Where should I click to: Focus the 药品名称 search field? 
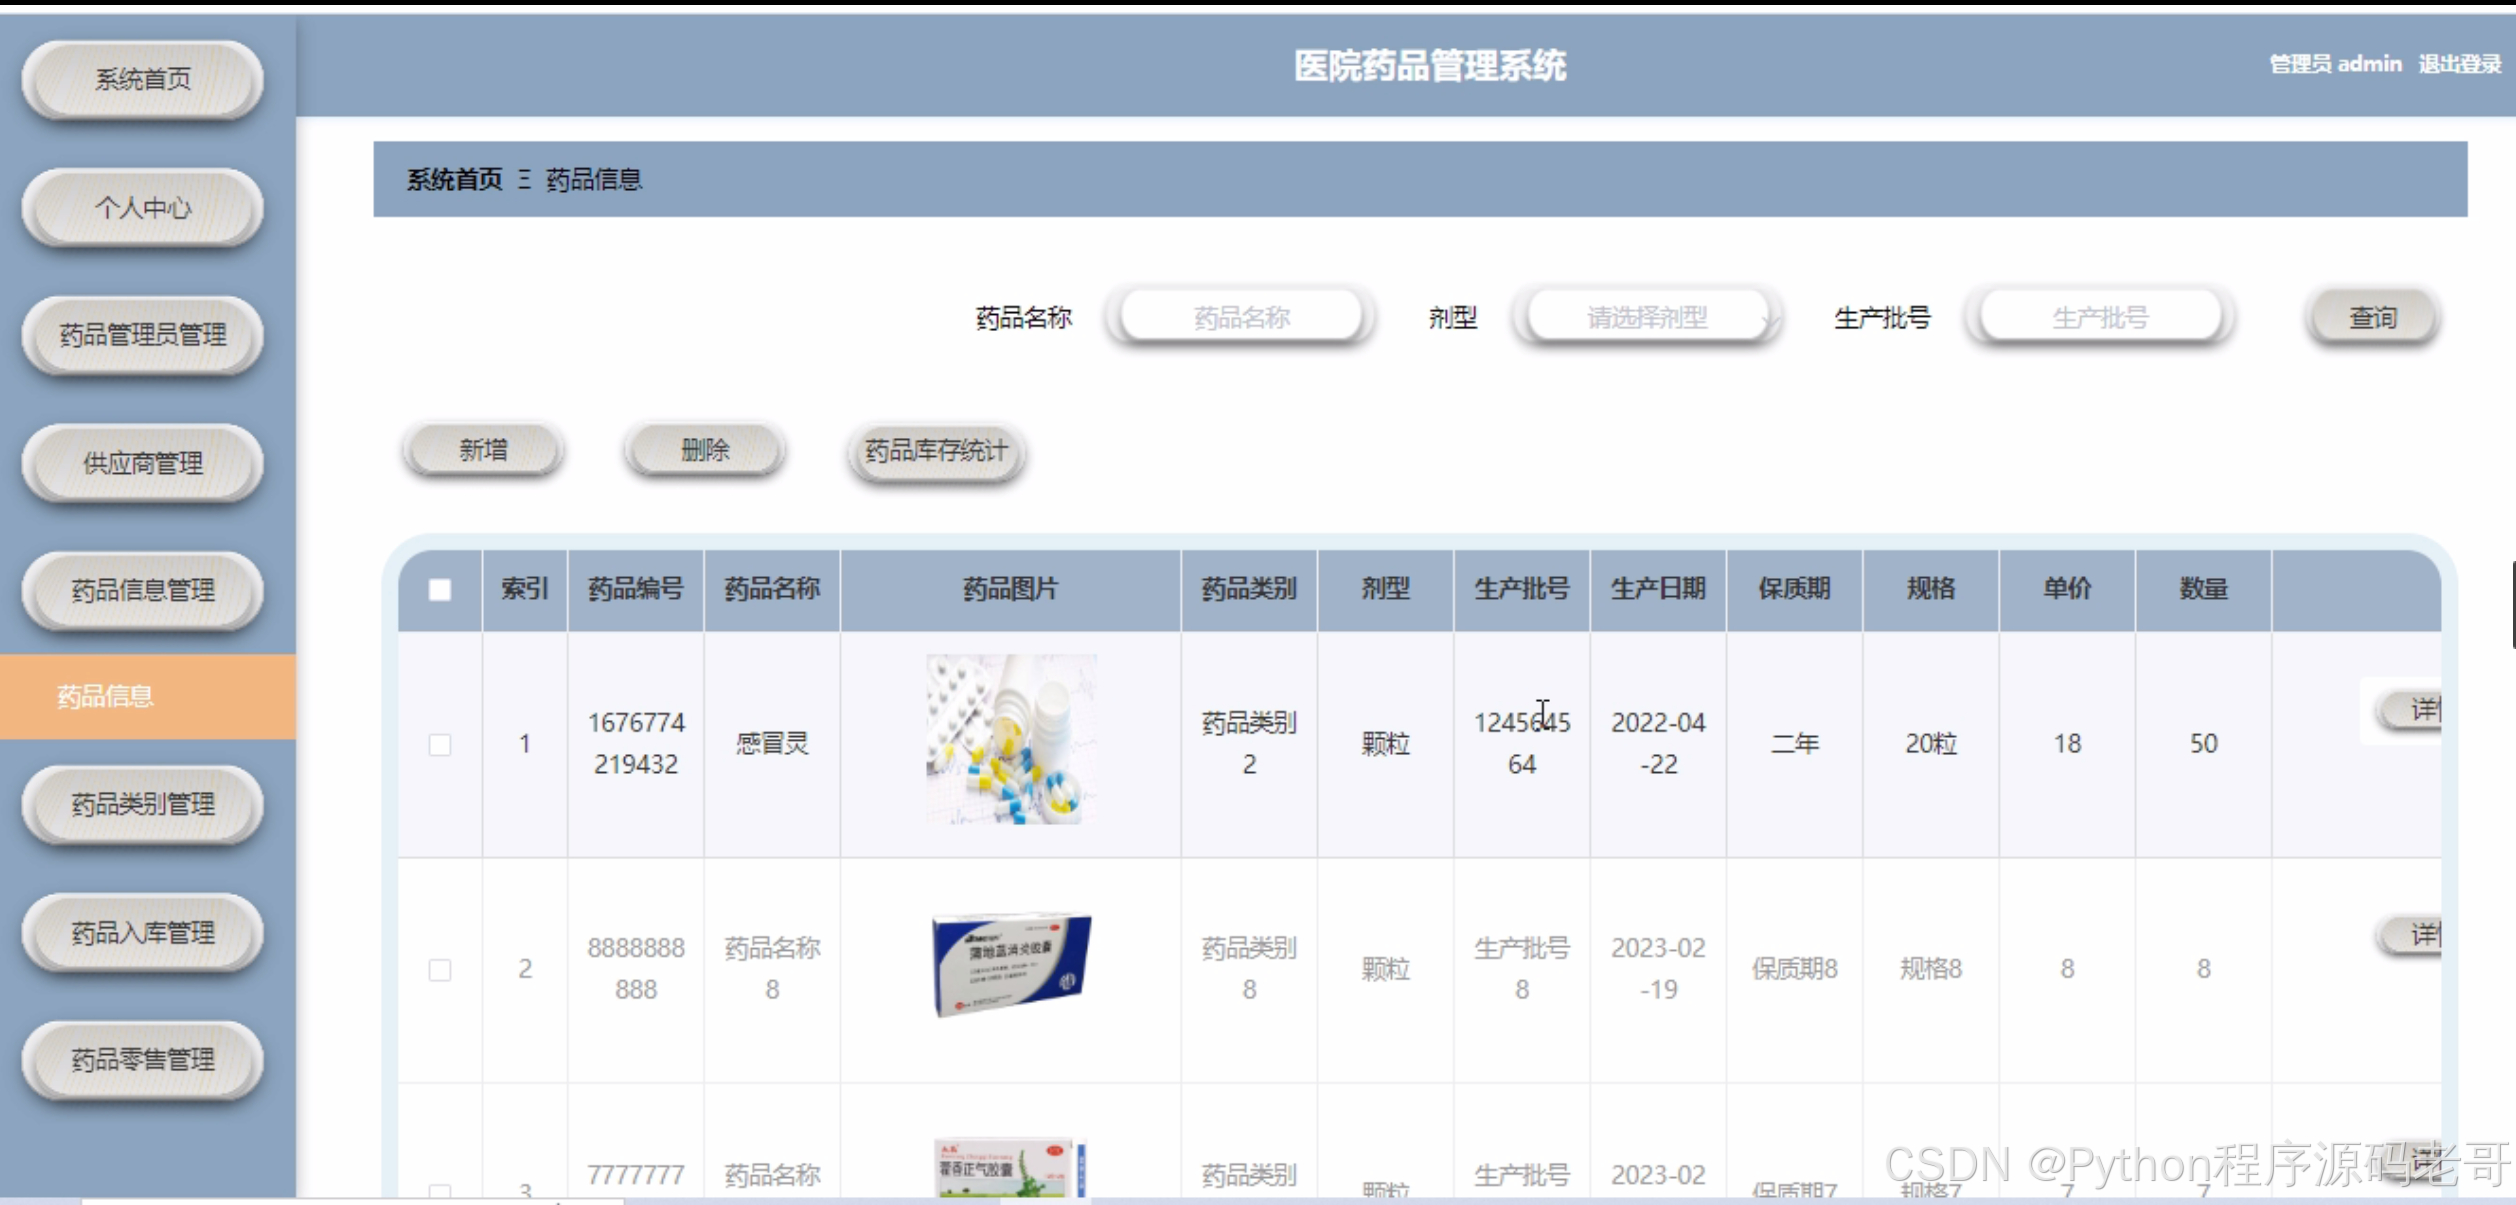(1241, 318)
